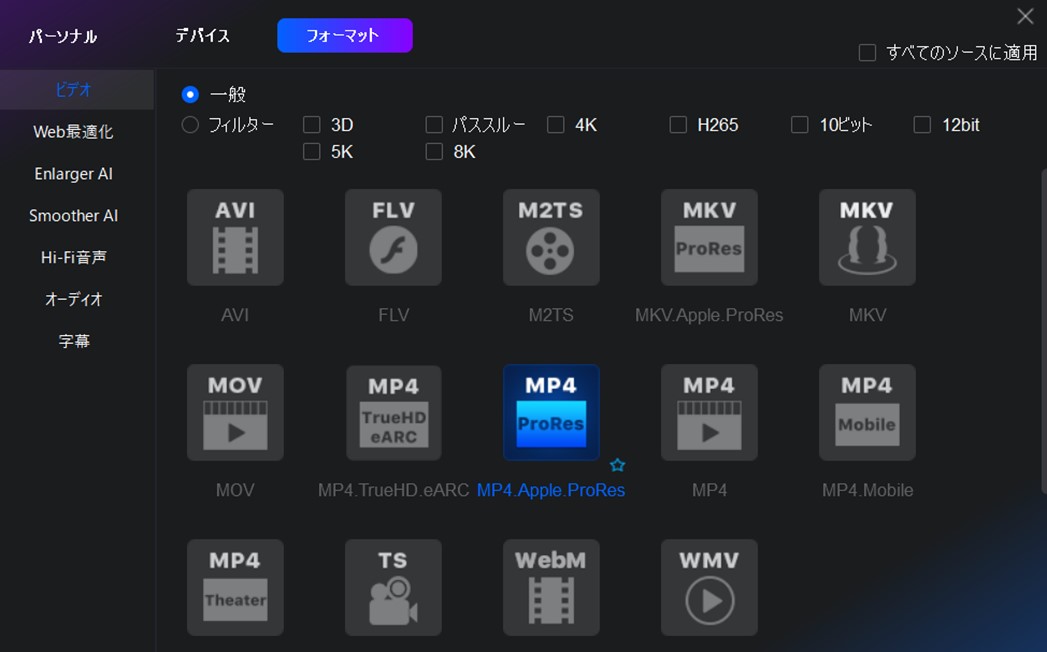Click the M2TS label text
The width and height of the screenshot is (1047, 652).
[x=551, y=315]
